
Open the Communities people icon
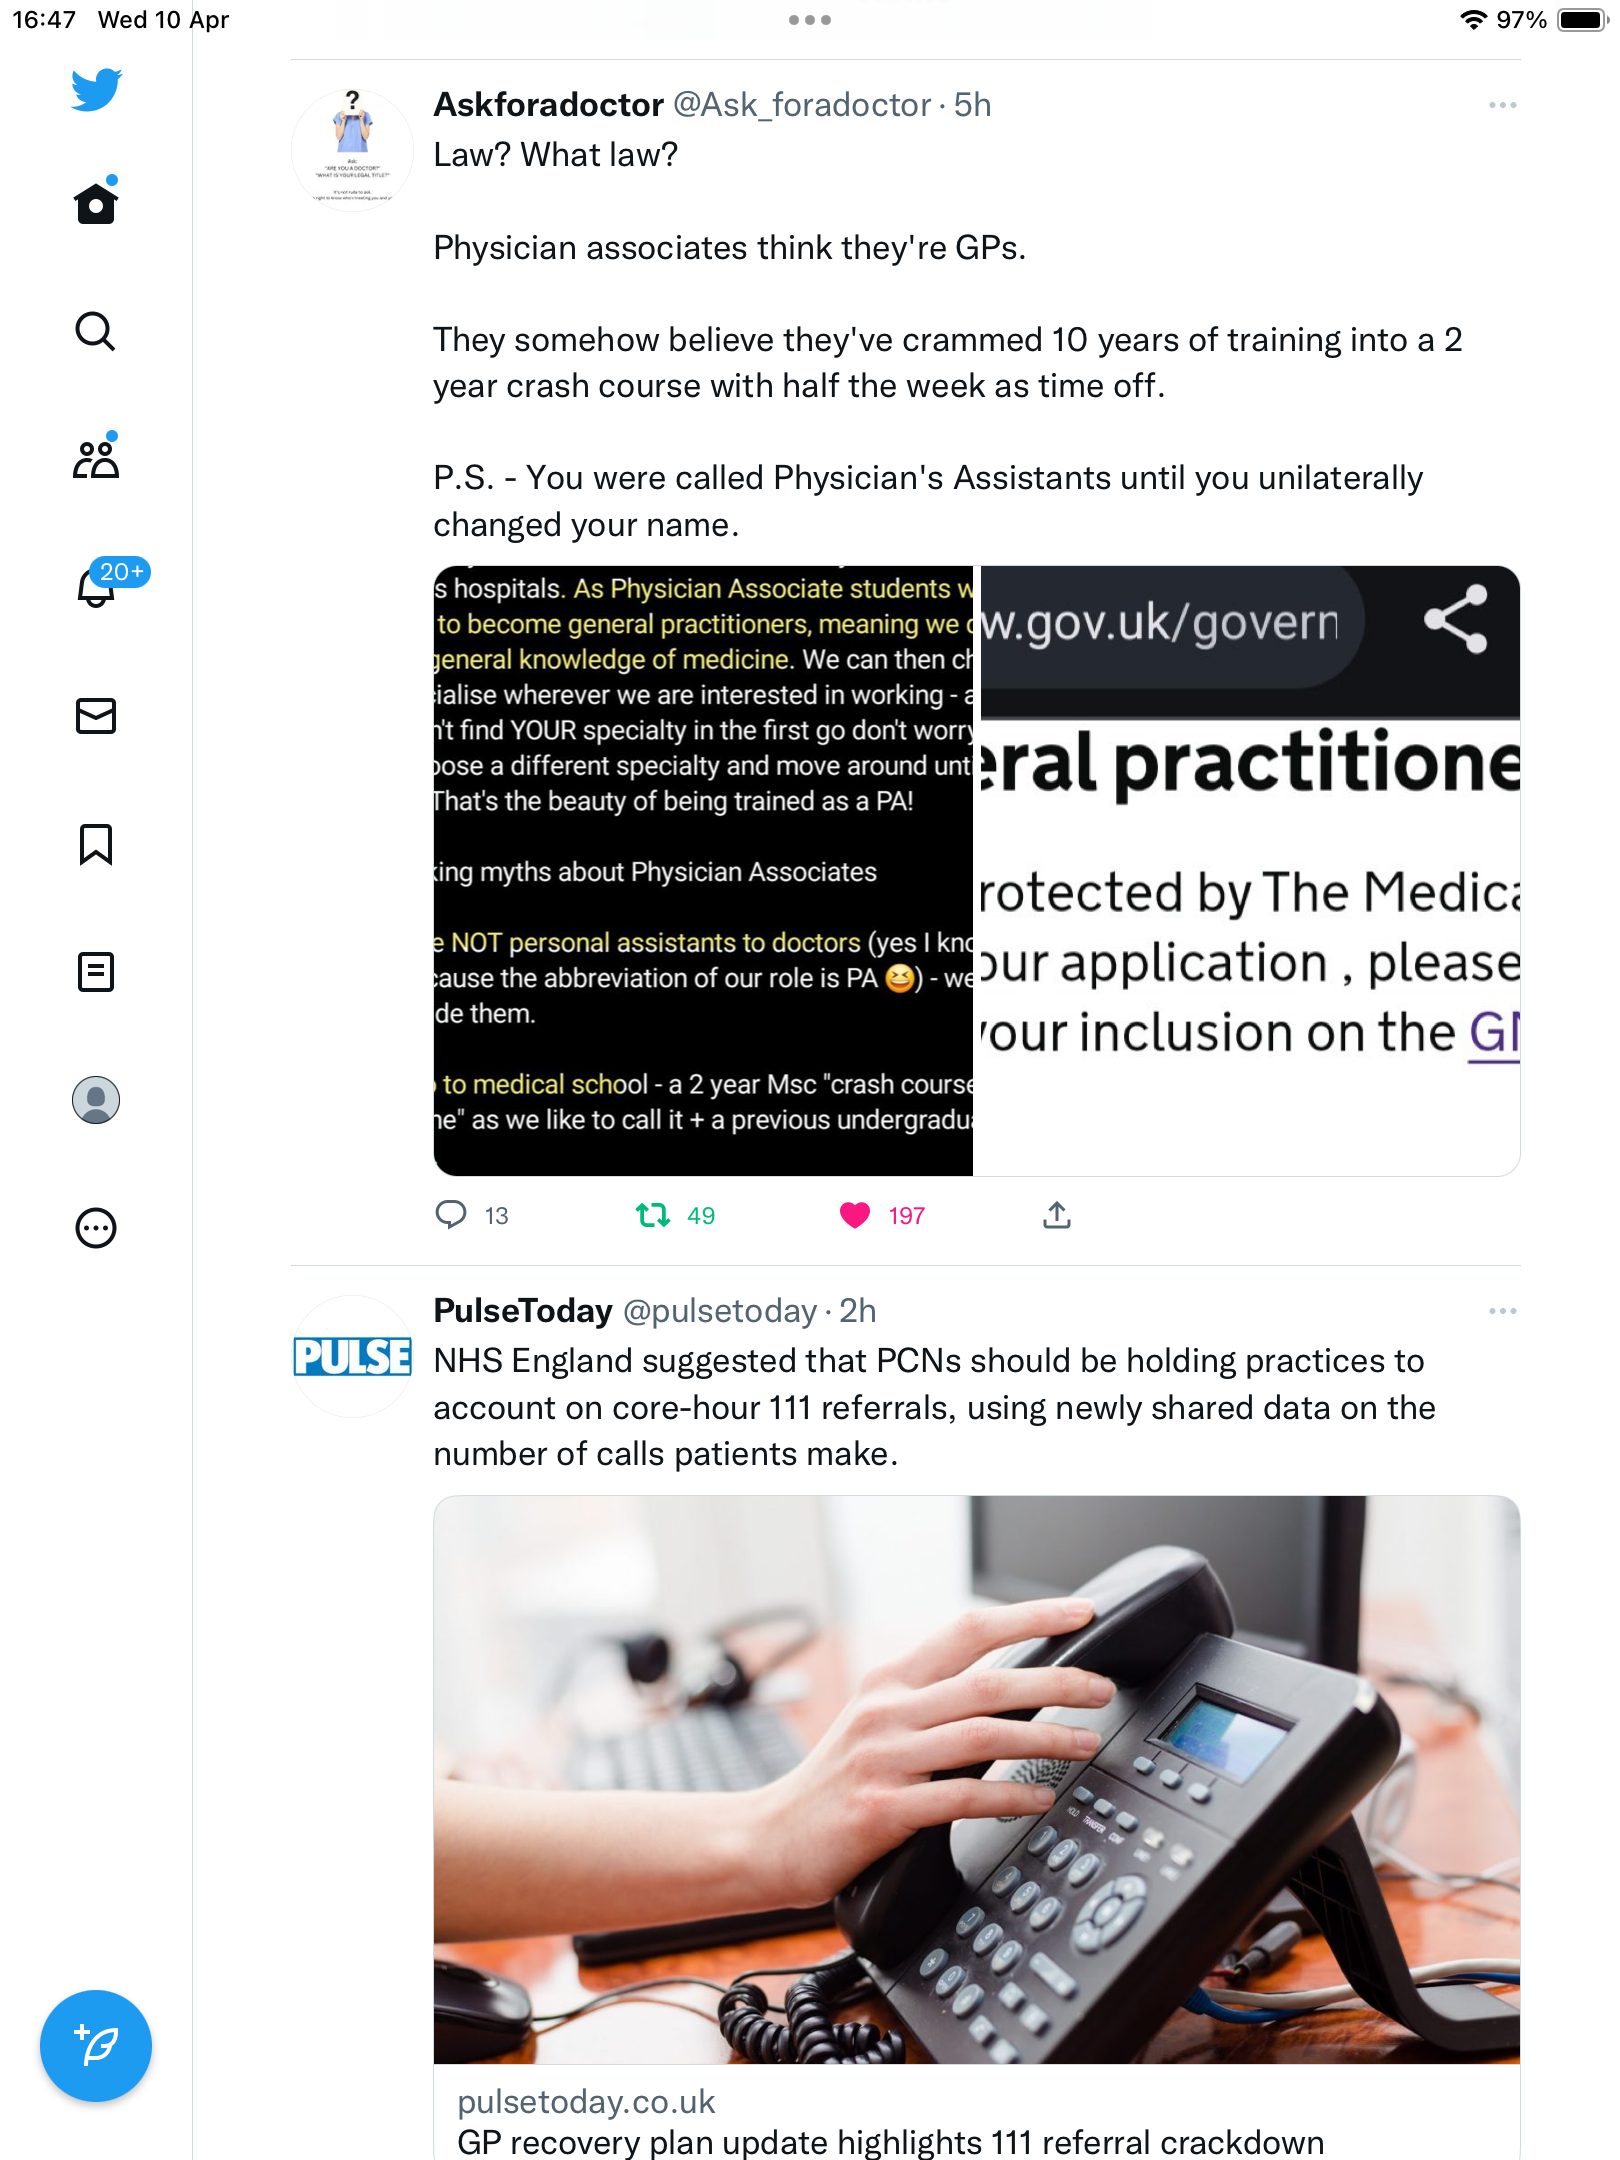pyautogui.click(x=96, y=458)
